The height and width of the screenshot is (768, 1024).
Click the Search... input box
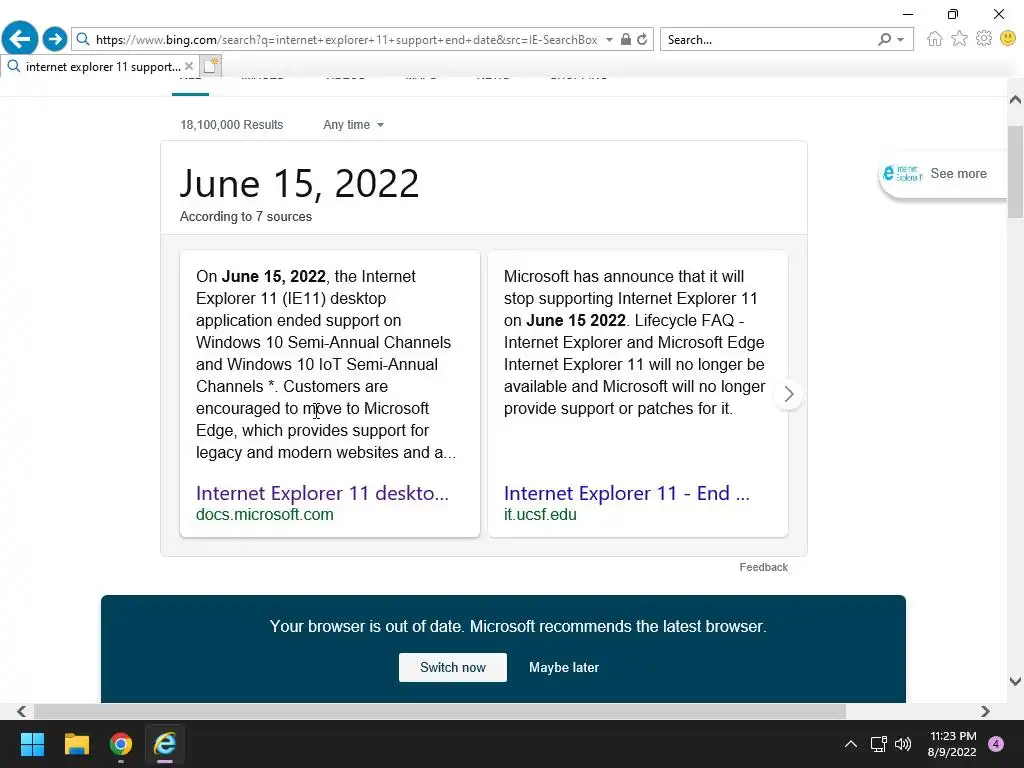(x=768, y=39)
